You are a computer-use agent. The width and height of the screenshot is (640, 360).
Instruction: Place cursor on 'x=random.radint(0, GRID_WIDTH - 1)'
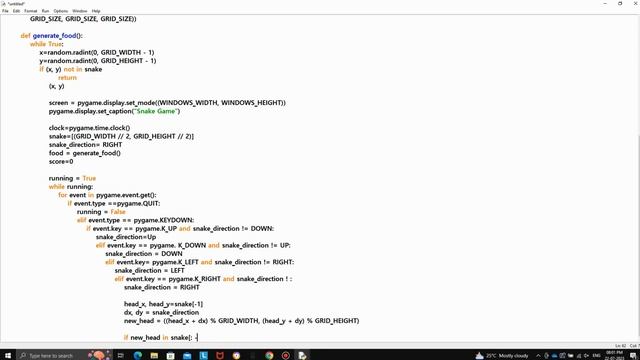point(97,52)
